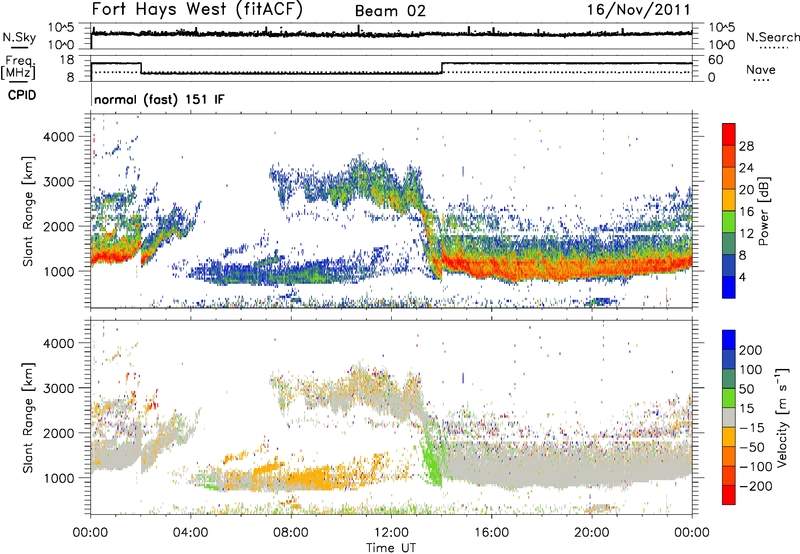Screen dimensions: 800x554
Task: Pick the red top segment of Power colorbar
Action: pyautogui.click(x=729, y=134)
